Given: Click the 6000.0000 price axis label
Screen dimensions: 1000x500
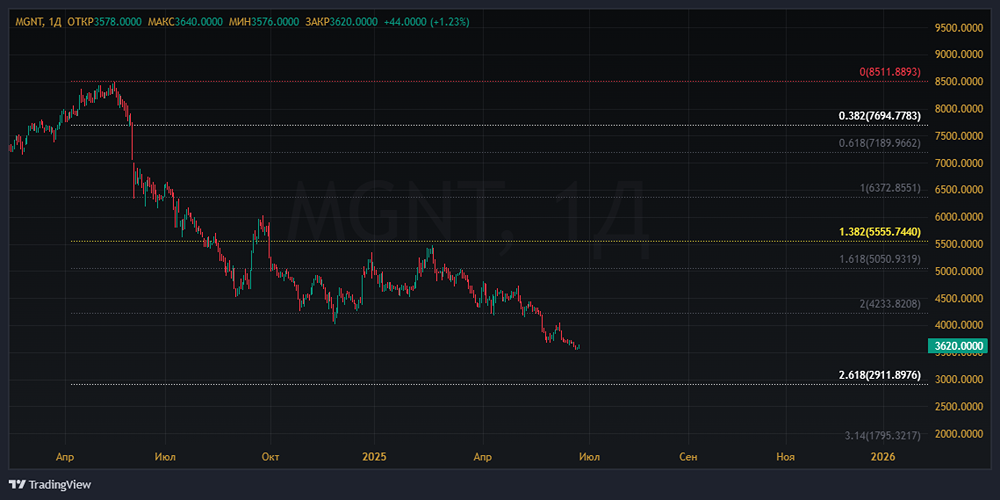Looking at the screenshot, I should click(x=959, y=217).
